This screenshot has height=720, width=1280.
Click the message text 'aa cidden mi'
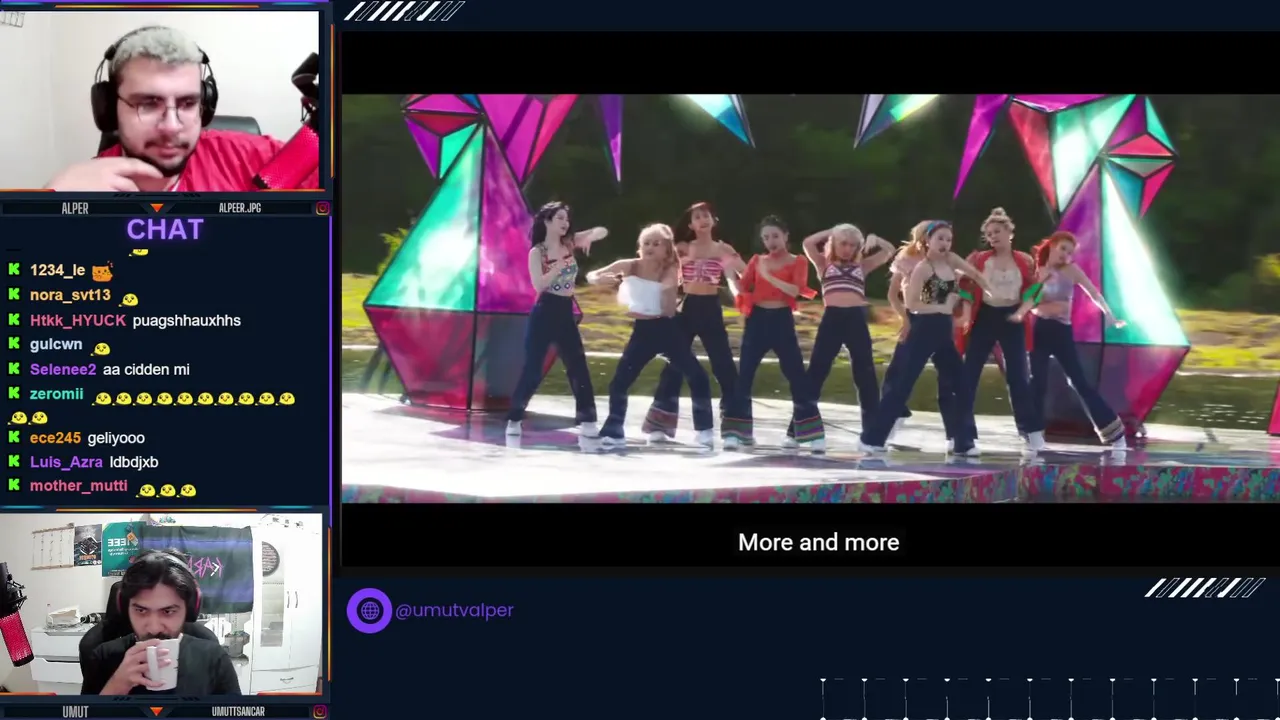click(146, 369)
